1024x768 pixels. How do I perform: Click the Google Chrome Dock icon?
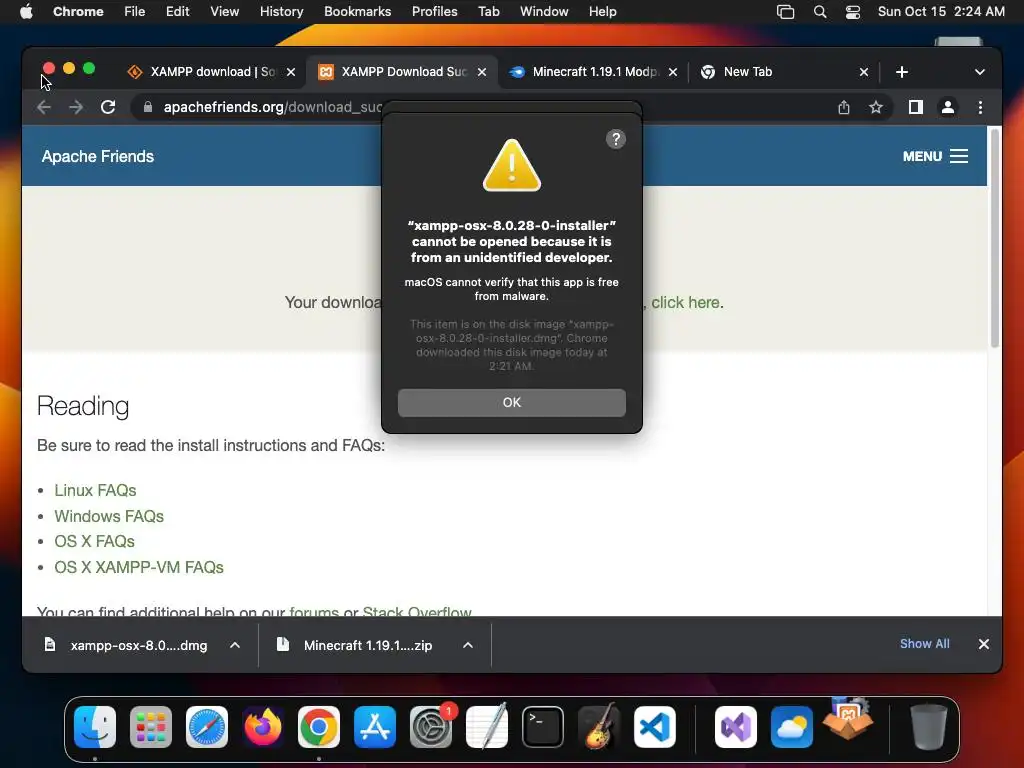click(x=319, y=727)
